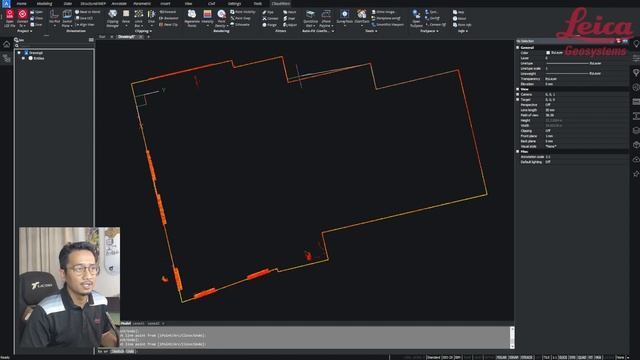Collapse the Drawing1 tree node
The height and width of the screenshot is (360, 640).
(x=19, y=53)
